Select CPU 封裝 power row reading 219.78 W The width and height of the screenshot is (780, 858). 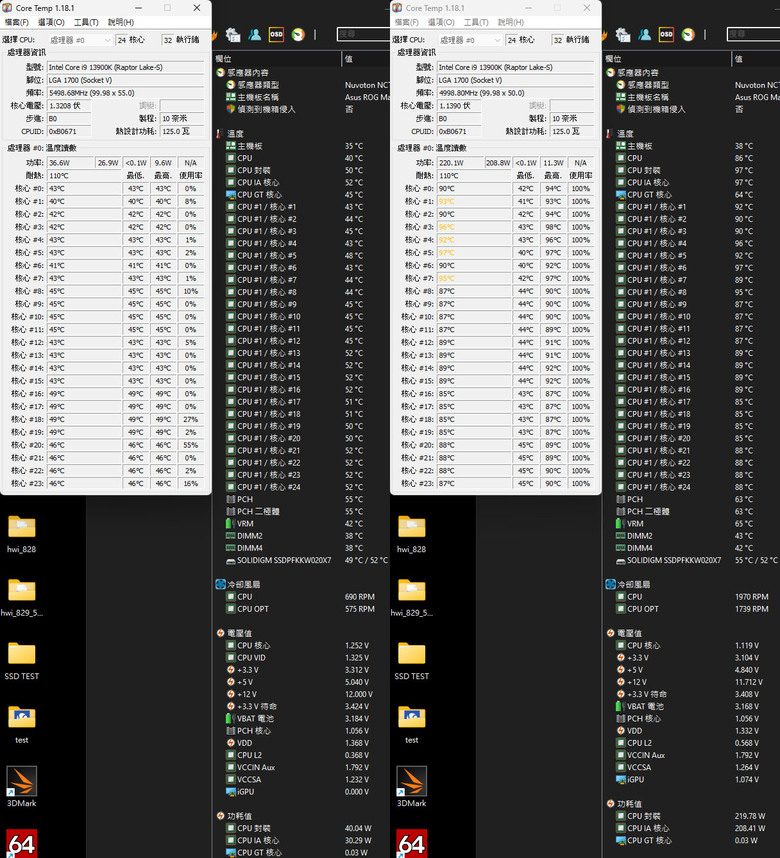pyautogui.click(x=691, y=816)
